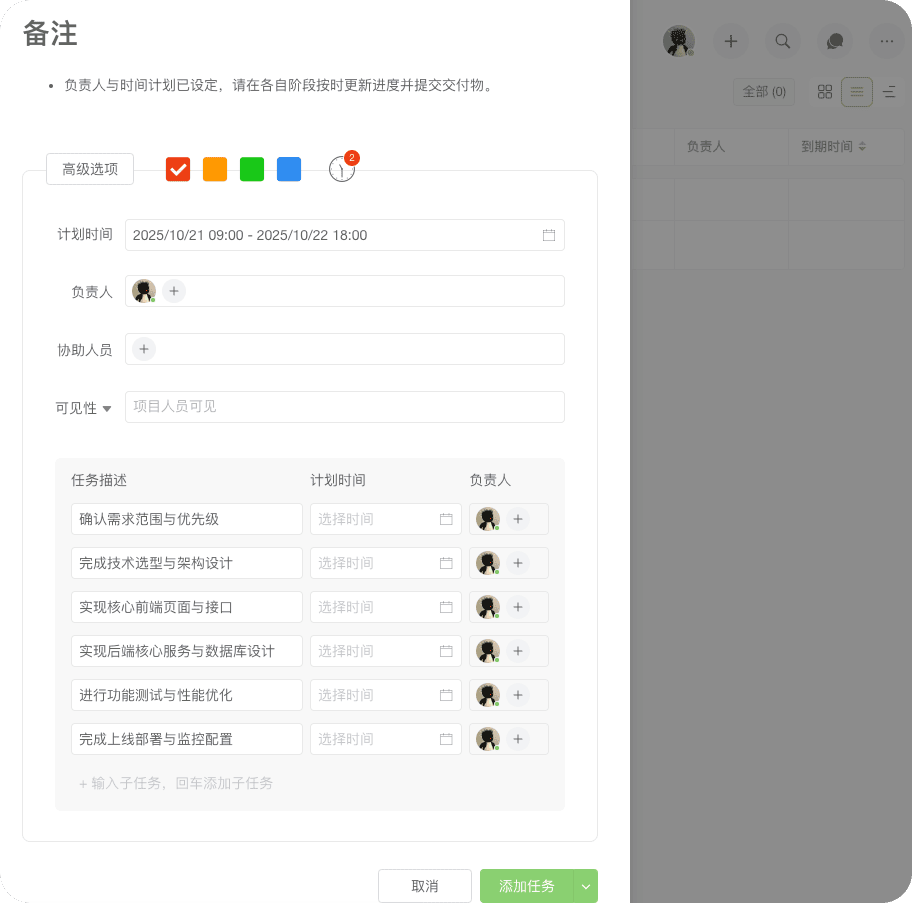Open the more options ellipsis in header
This screenshot has height=903, width=912.
(x=886, y=41)
